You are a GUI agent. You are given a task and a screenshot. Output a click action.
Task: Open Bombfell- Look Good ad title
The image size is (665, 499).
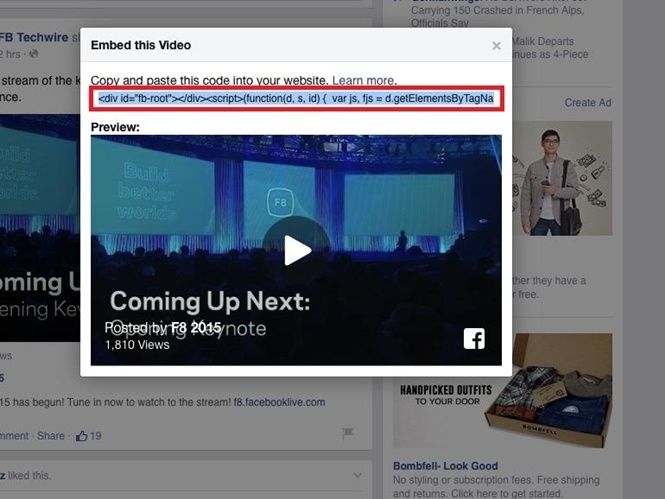click(x=445, y=467)
